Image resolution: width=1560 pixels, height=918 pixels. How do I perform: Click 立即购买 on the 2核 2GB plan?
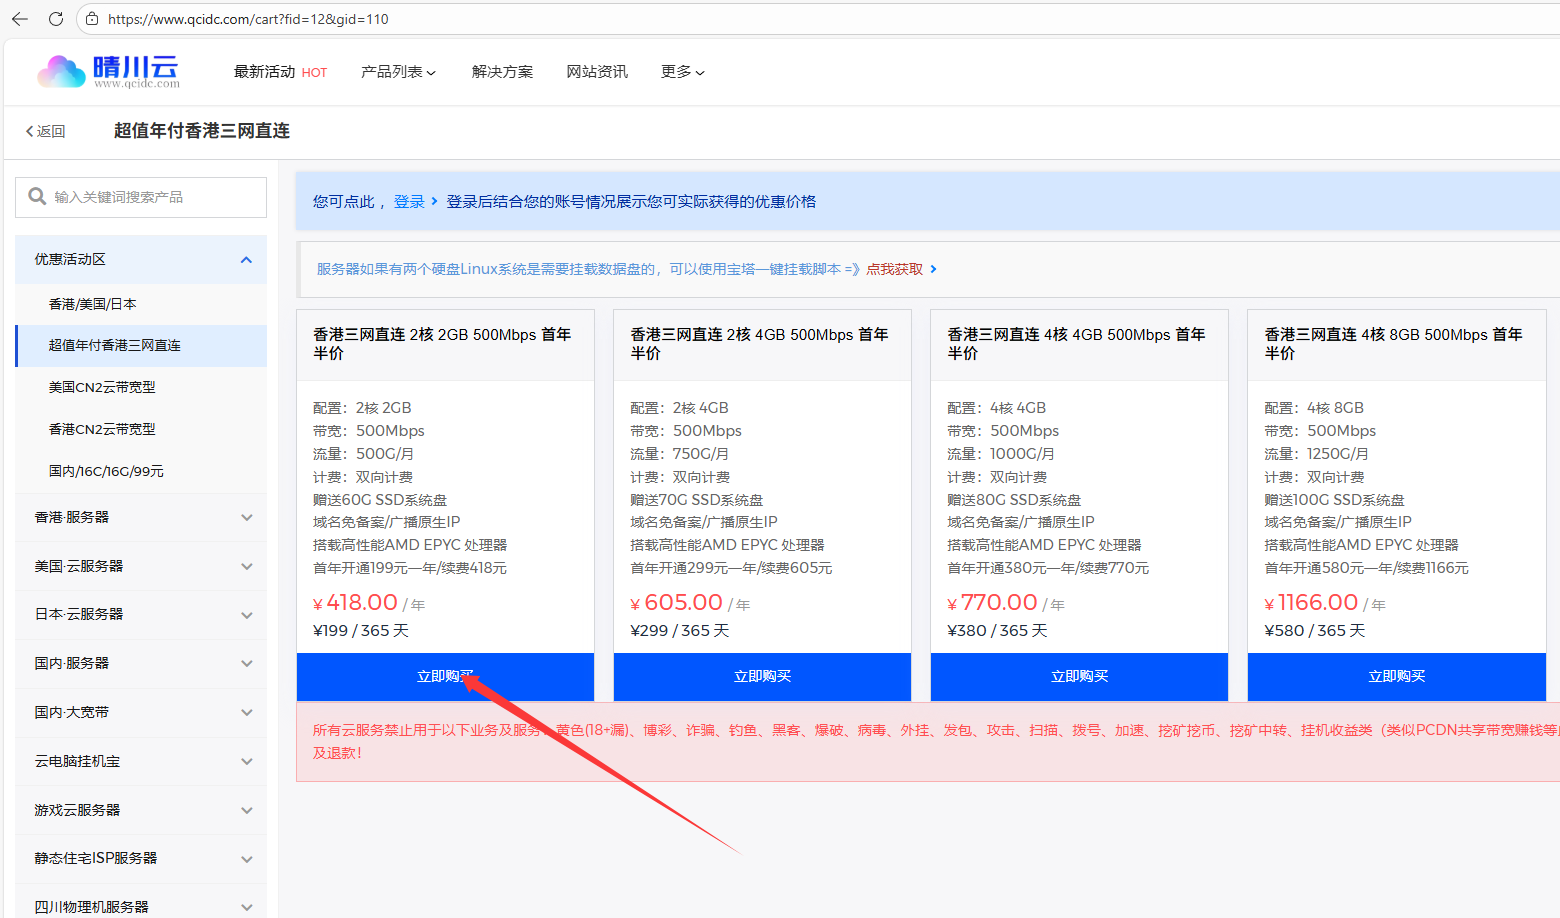(x=445, y=676)
